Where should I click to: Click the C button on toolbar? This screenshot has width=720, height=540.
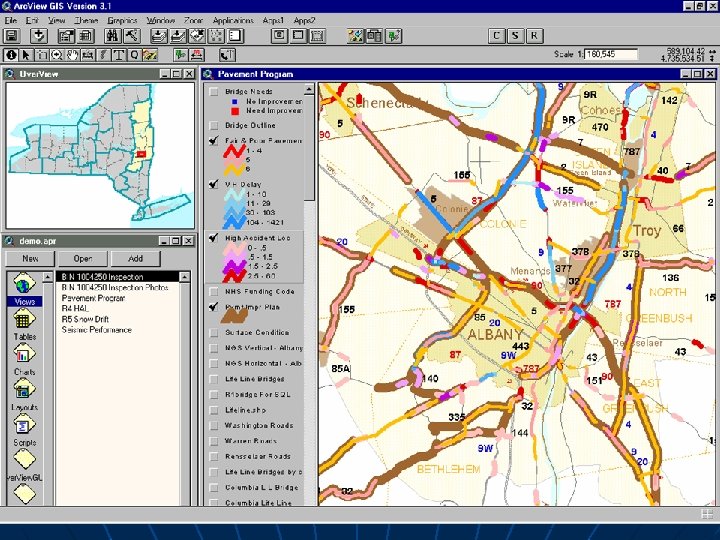click(x=496, y=36)
